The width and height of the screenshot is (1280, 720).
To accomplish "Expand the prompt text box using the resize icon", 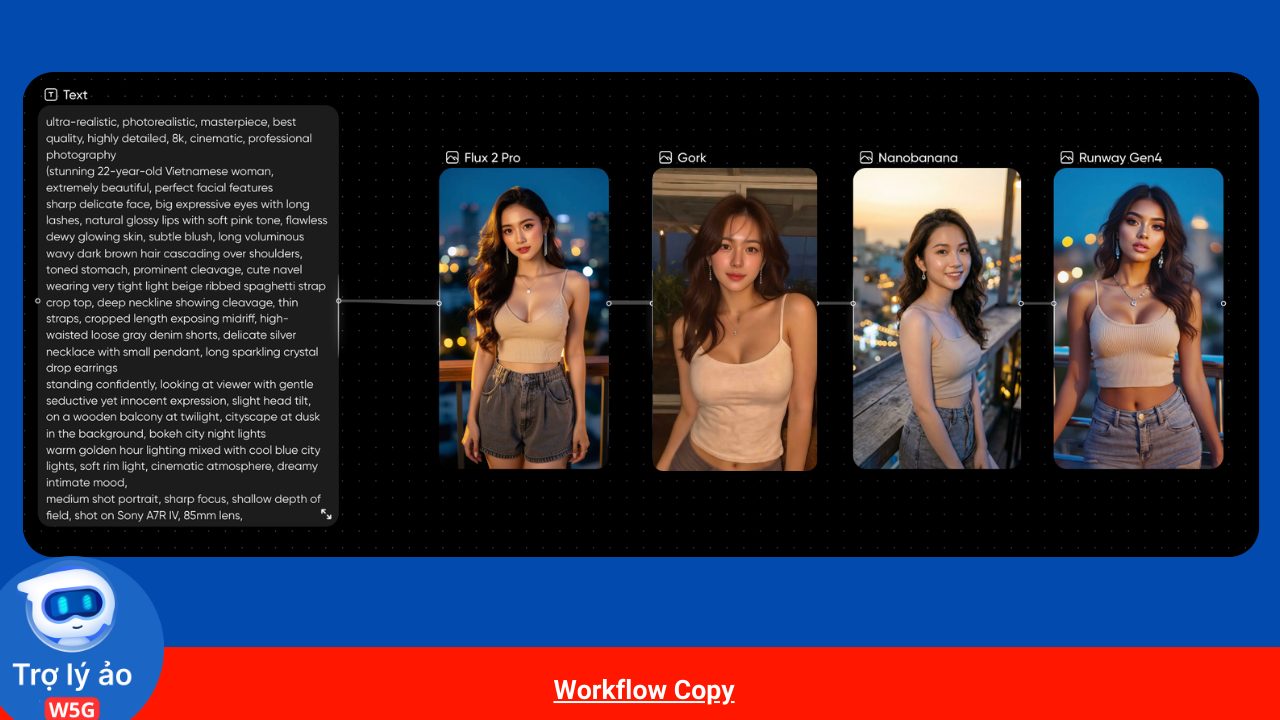I will coord(326,514).
